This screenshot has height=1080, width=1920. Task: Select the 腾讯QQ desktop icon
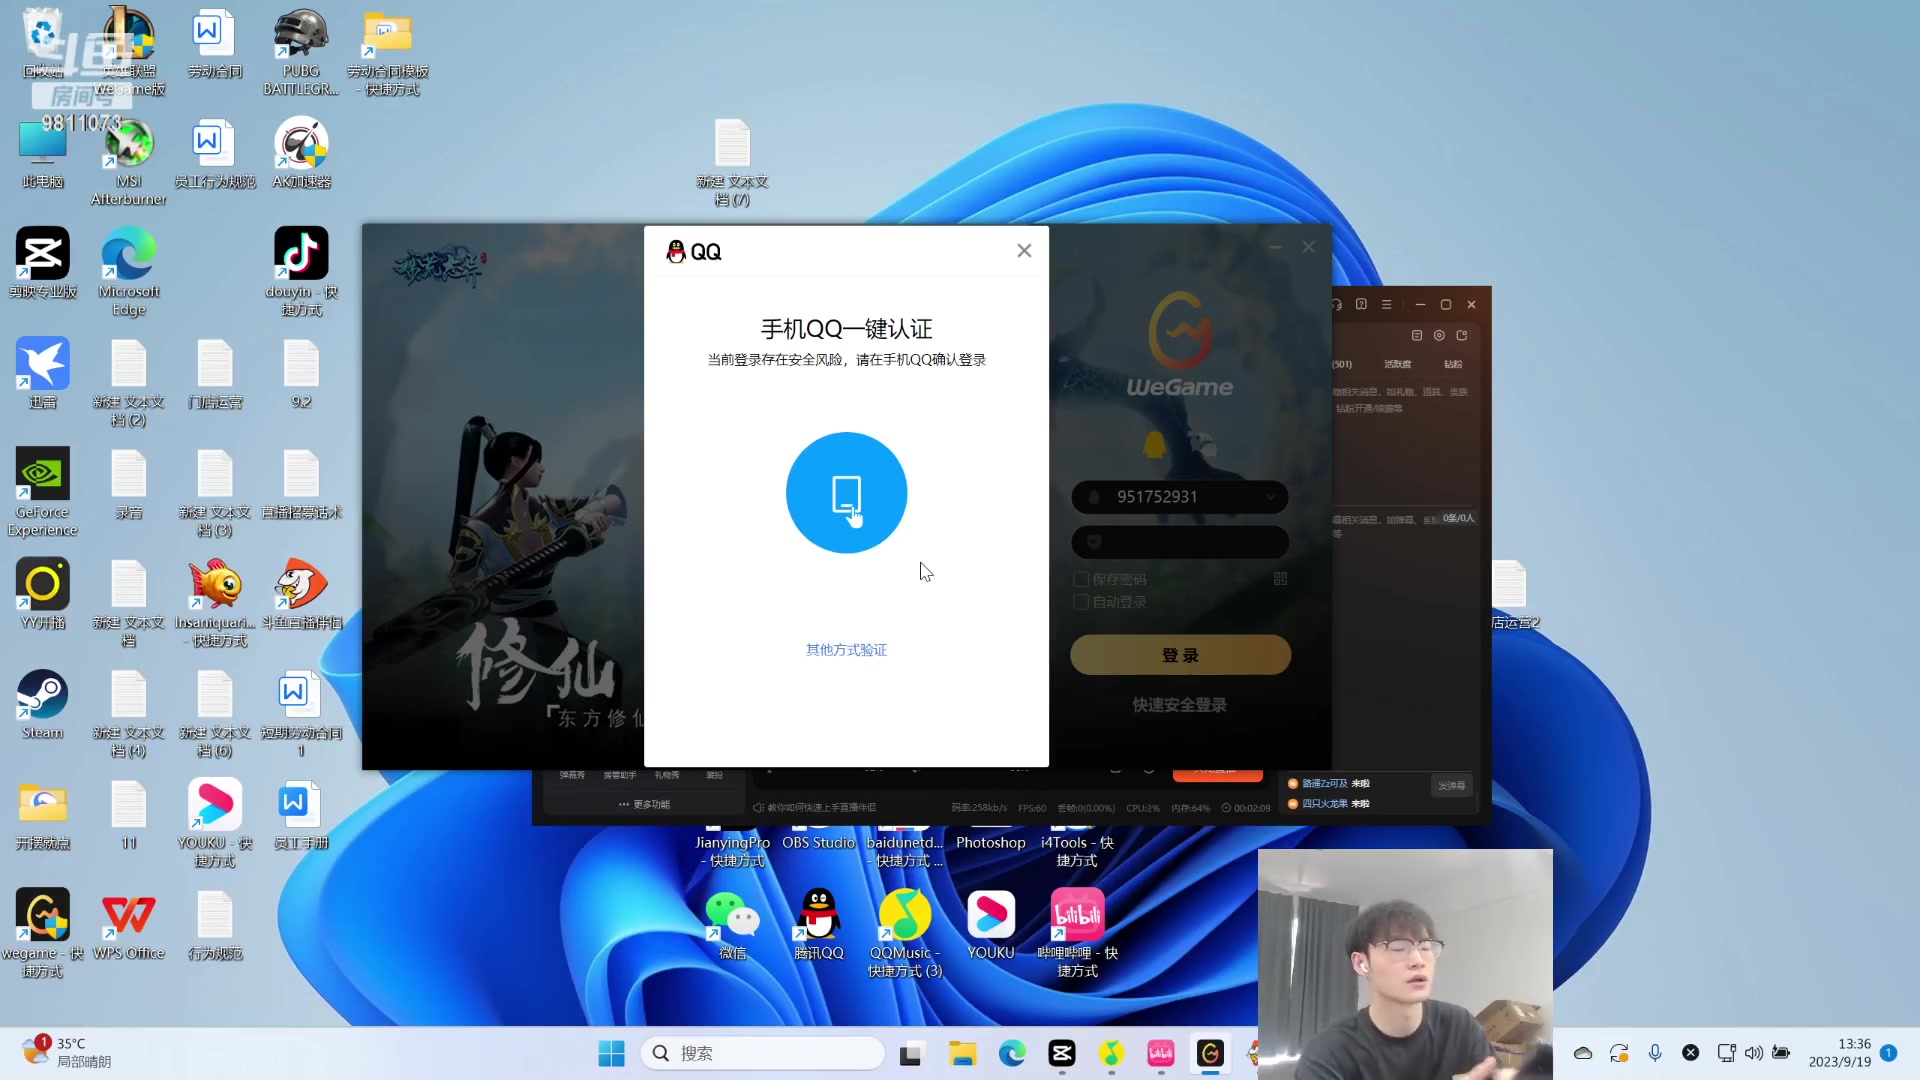pos(818,925)
